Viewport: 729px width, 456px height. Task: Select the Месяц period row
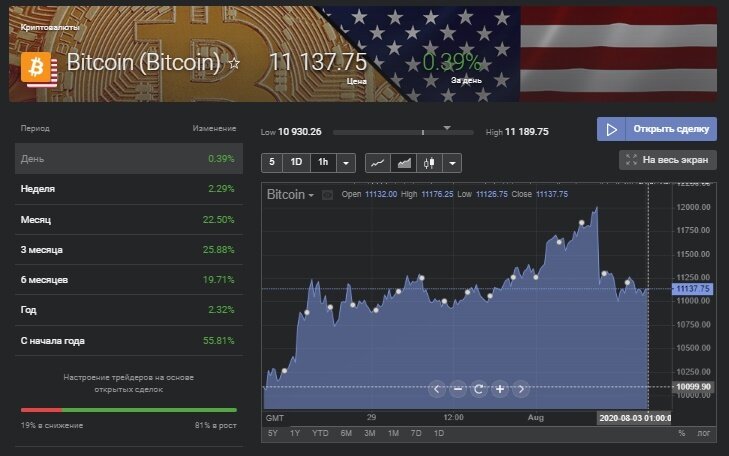(128, 219)
